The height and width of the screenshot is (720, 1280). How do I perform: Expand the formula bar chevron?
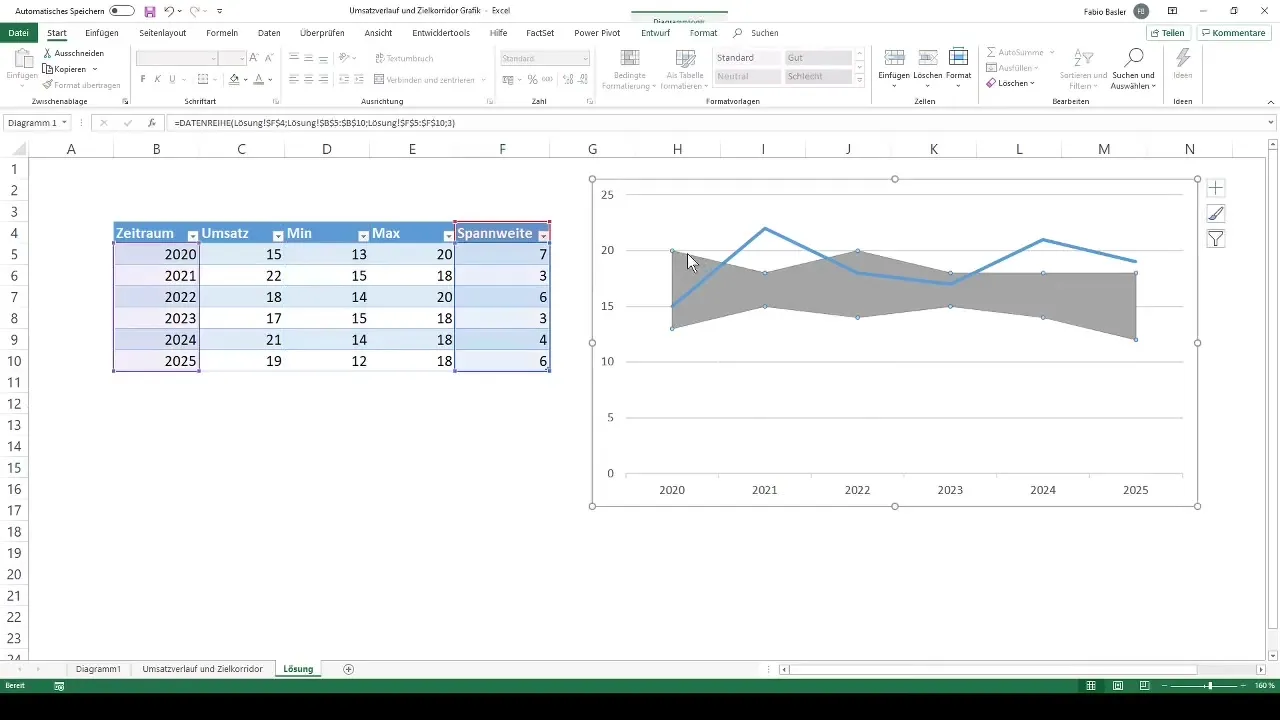coord(1271,122)
